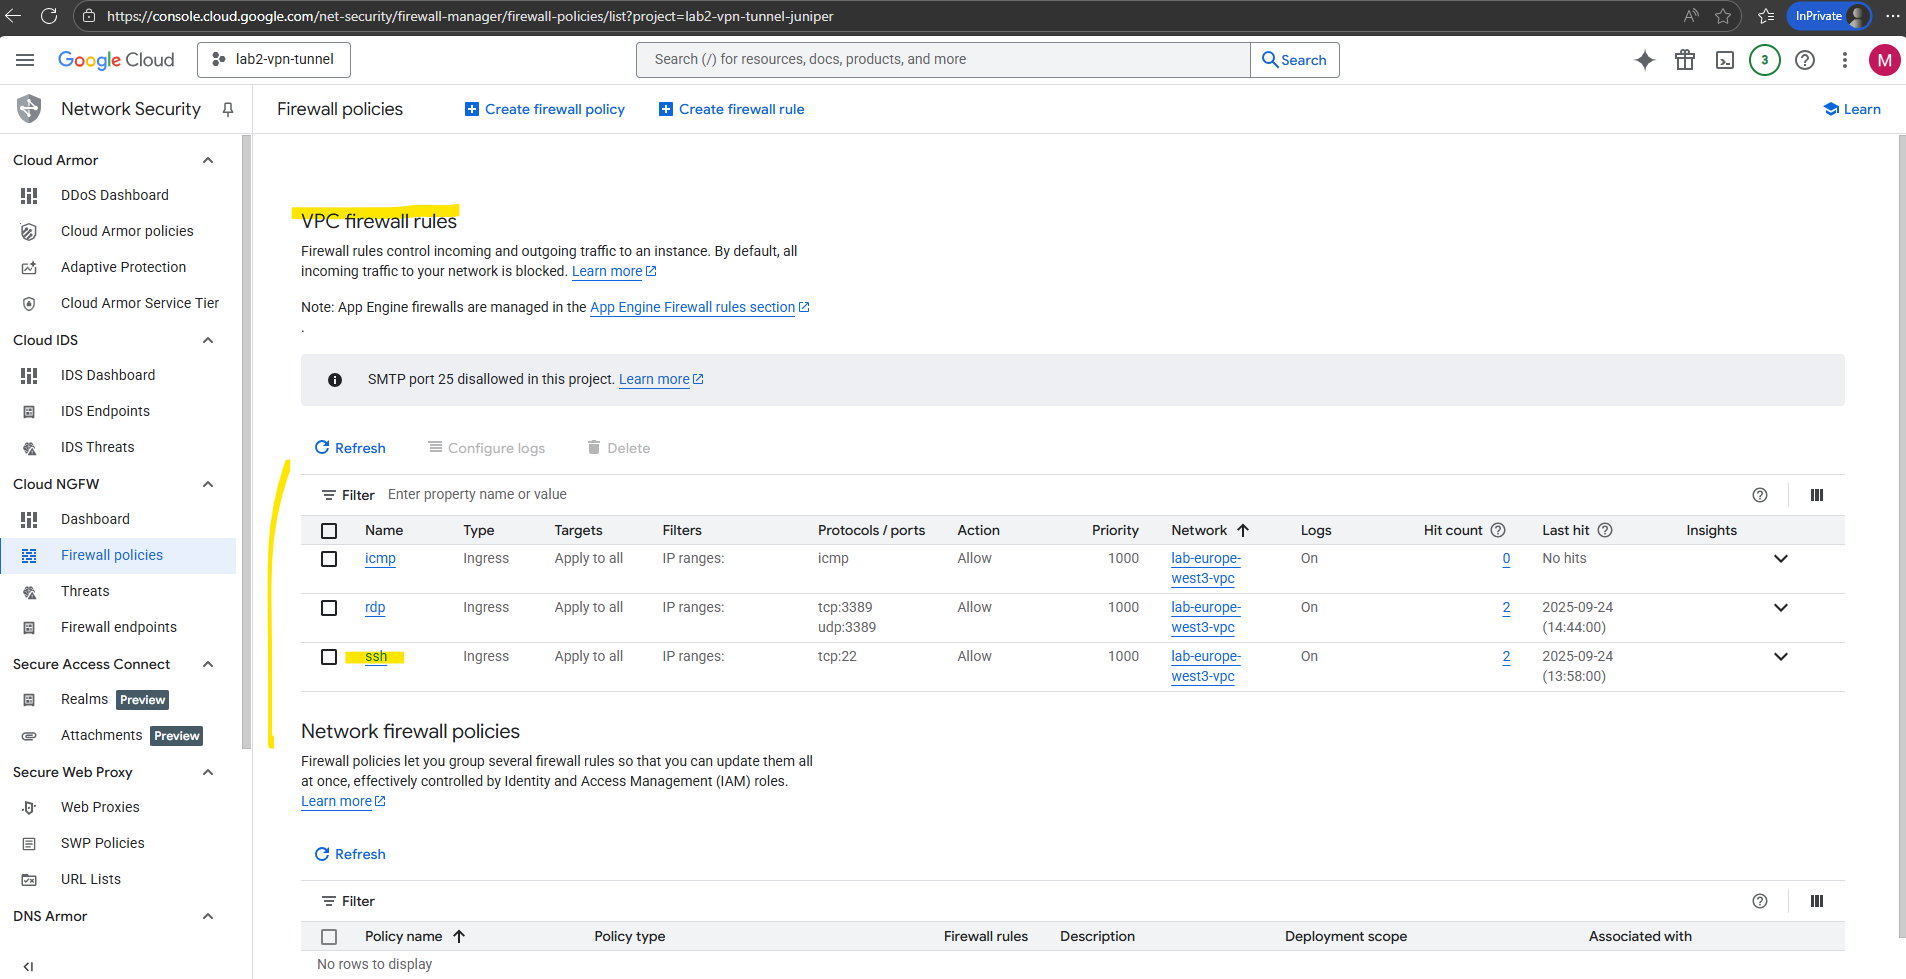This screenshot has height=979, width=1906.
Task: Pin Network Security to navigation
Action: [228, 109]
